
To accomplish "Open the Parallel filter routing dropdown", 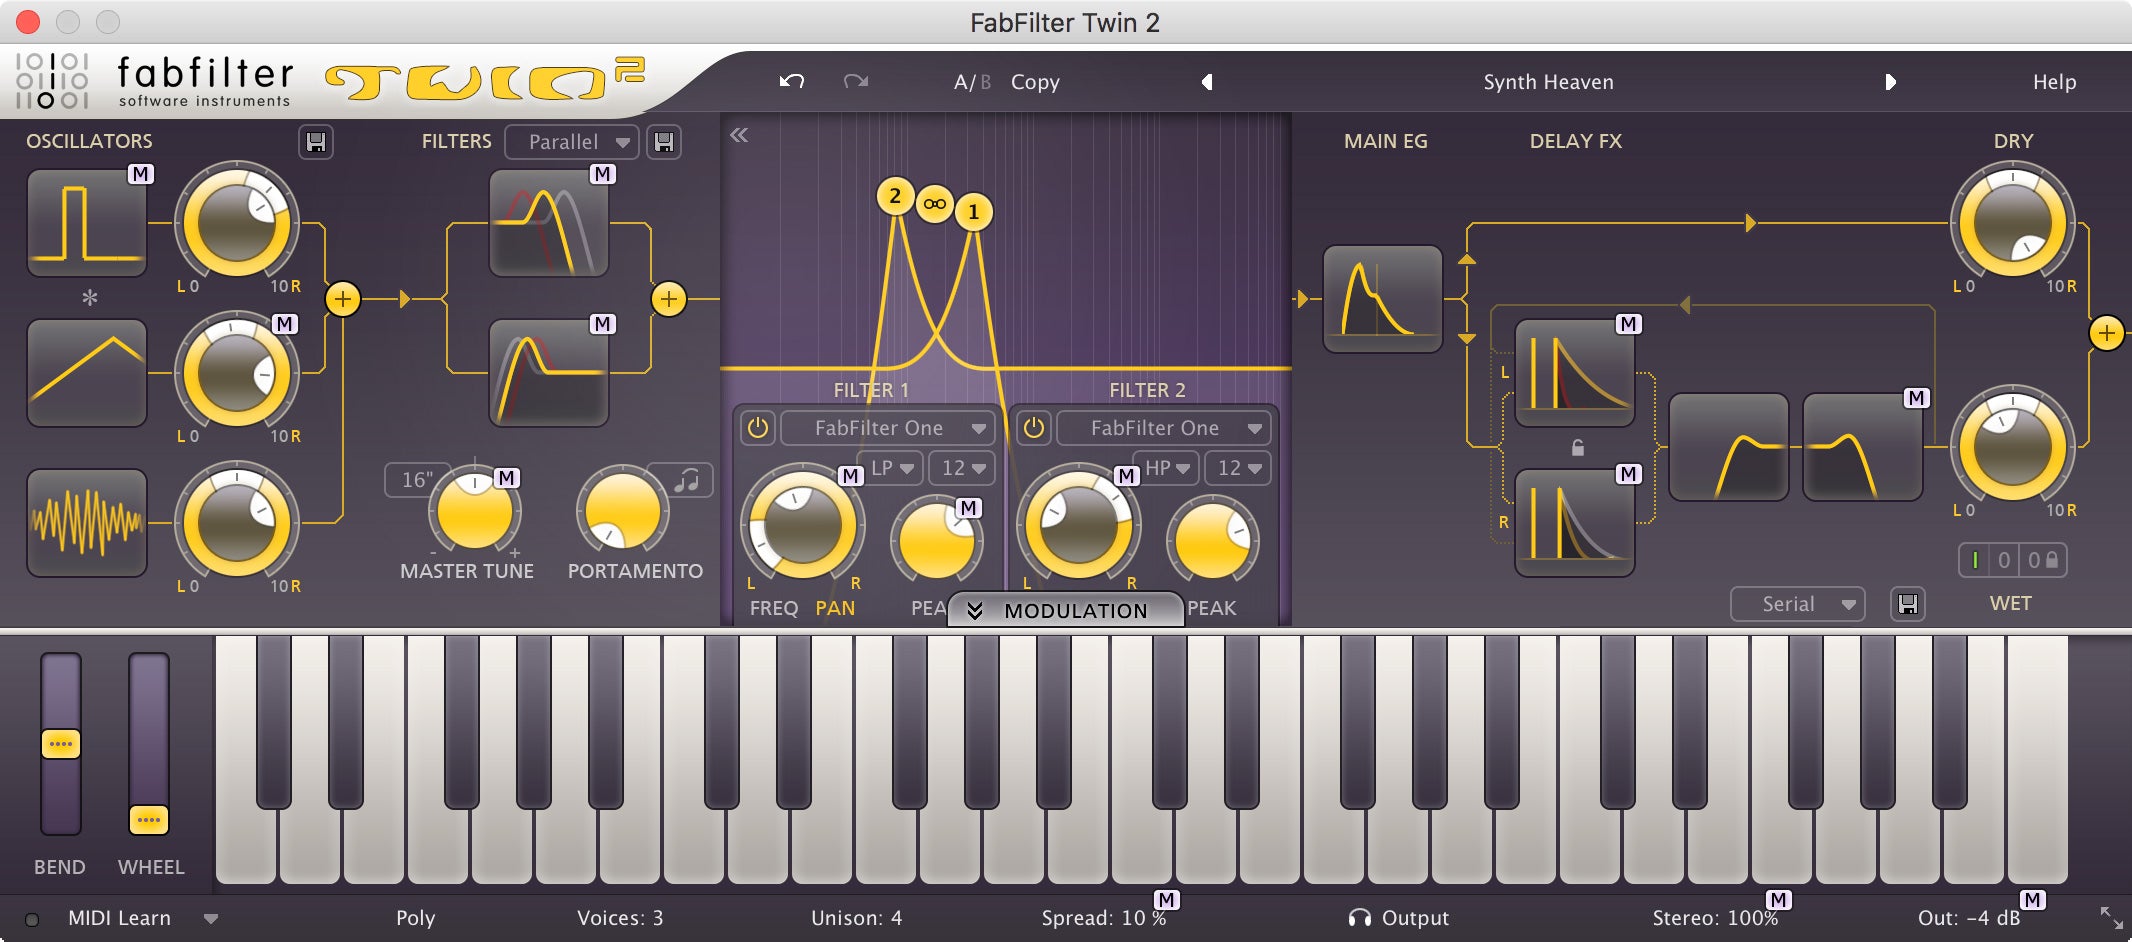I will (x=570, y=142).
